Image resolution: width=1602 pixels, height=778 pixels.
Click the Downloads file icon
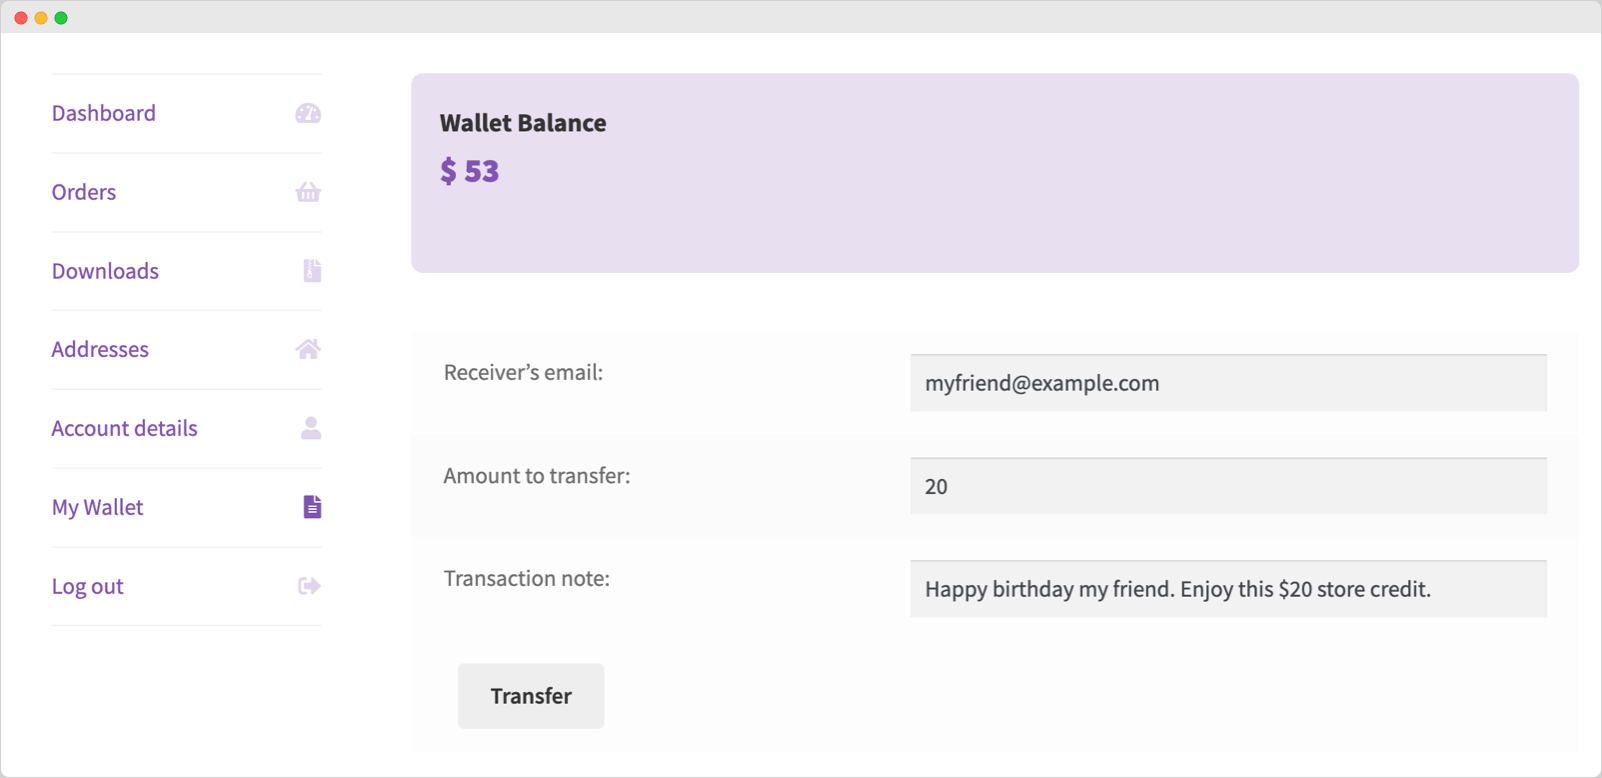pos(312,271)
